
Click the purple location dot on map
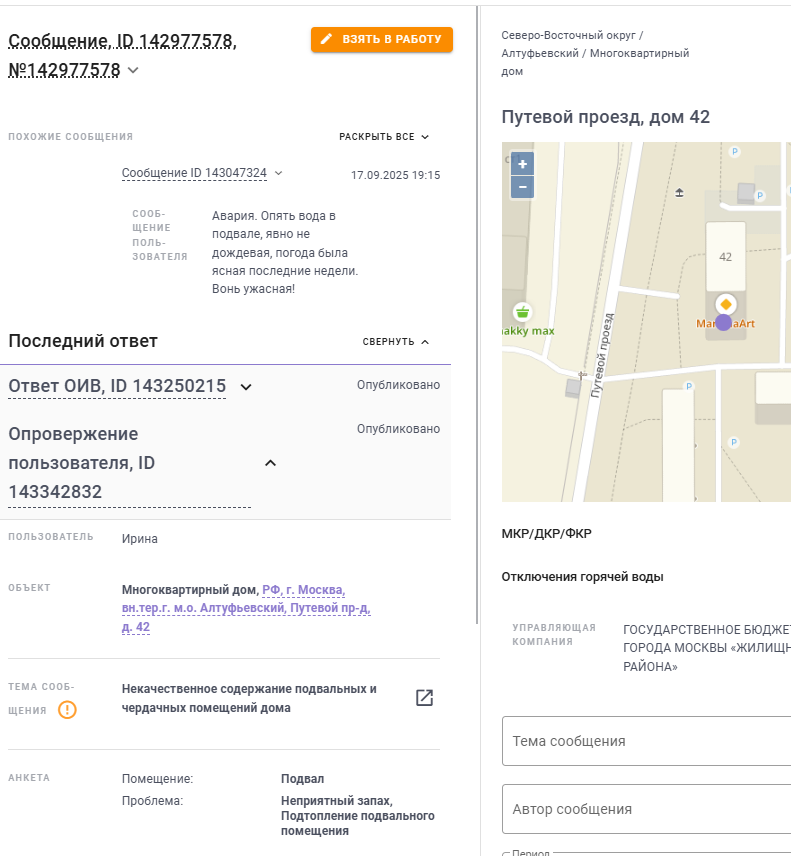pyautogui.click(x=723, y=323)
